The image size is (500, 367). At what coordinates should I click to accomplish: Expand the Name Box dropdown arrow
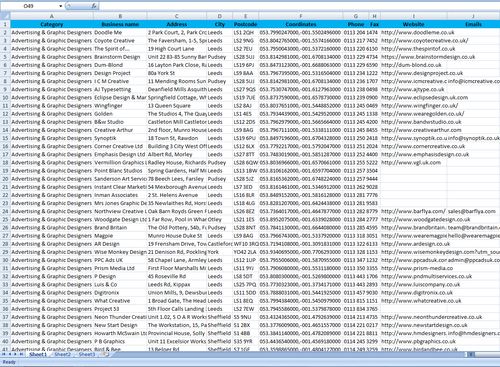click(x=61, y=6)
